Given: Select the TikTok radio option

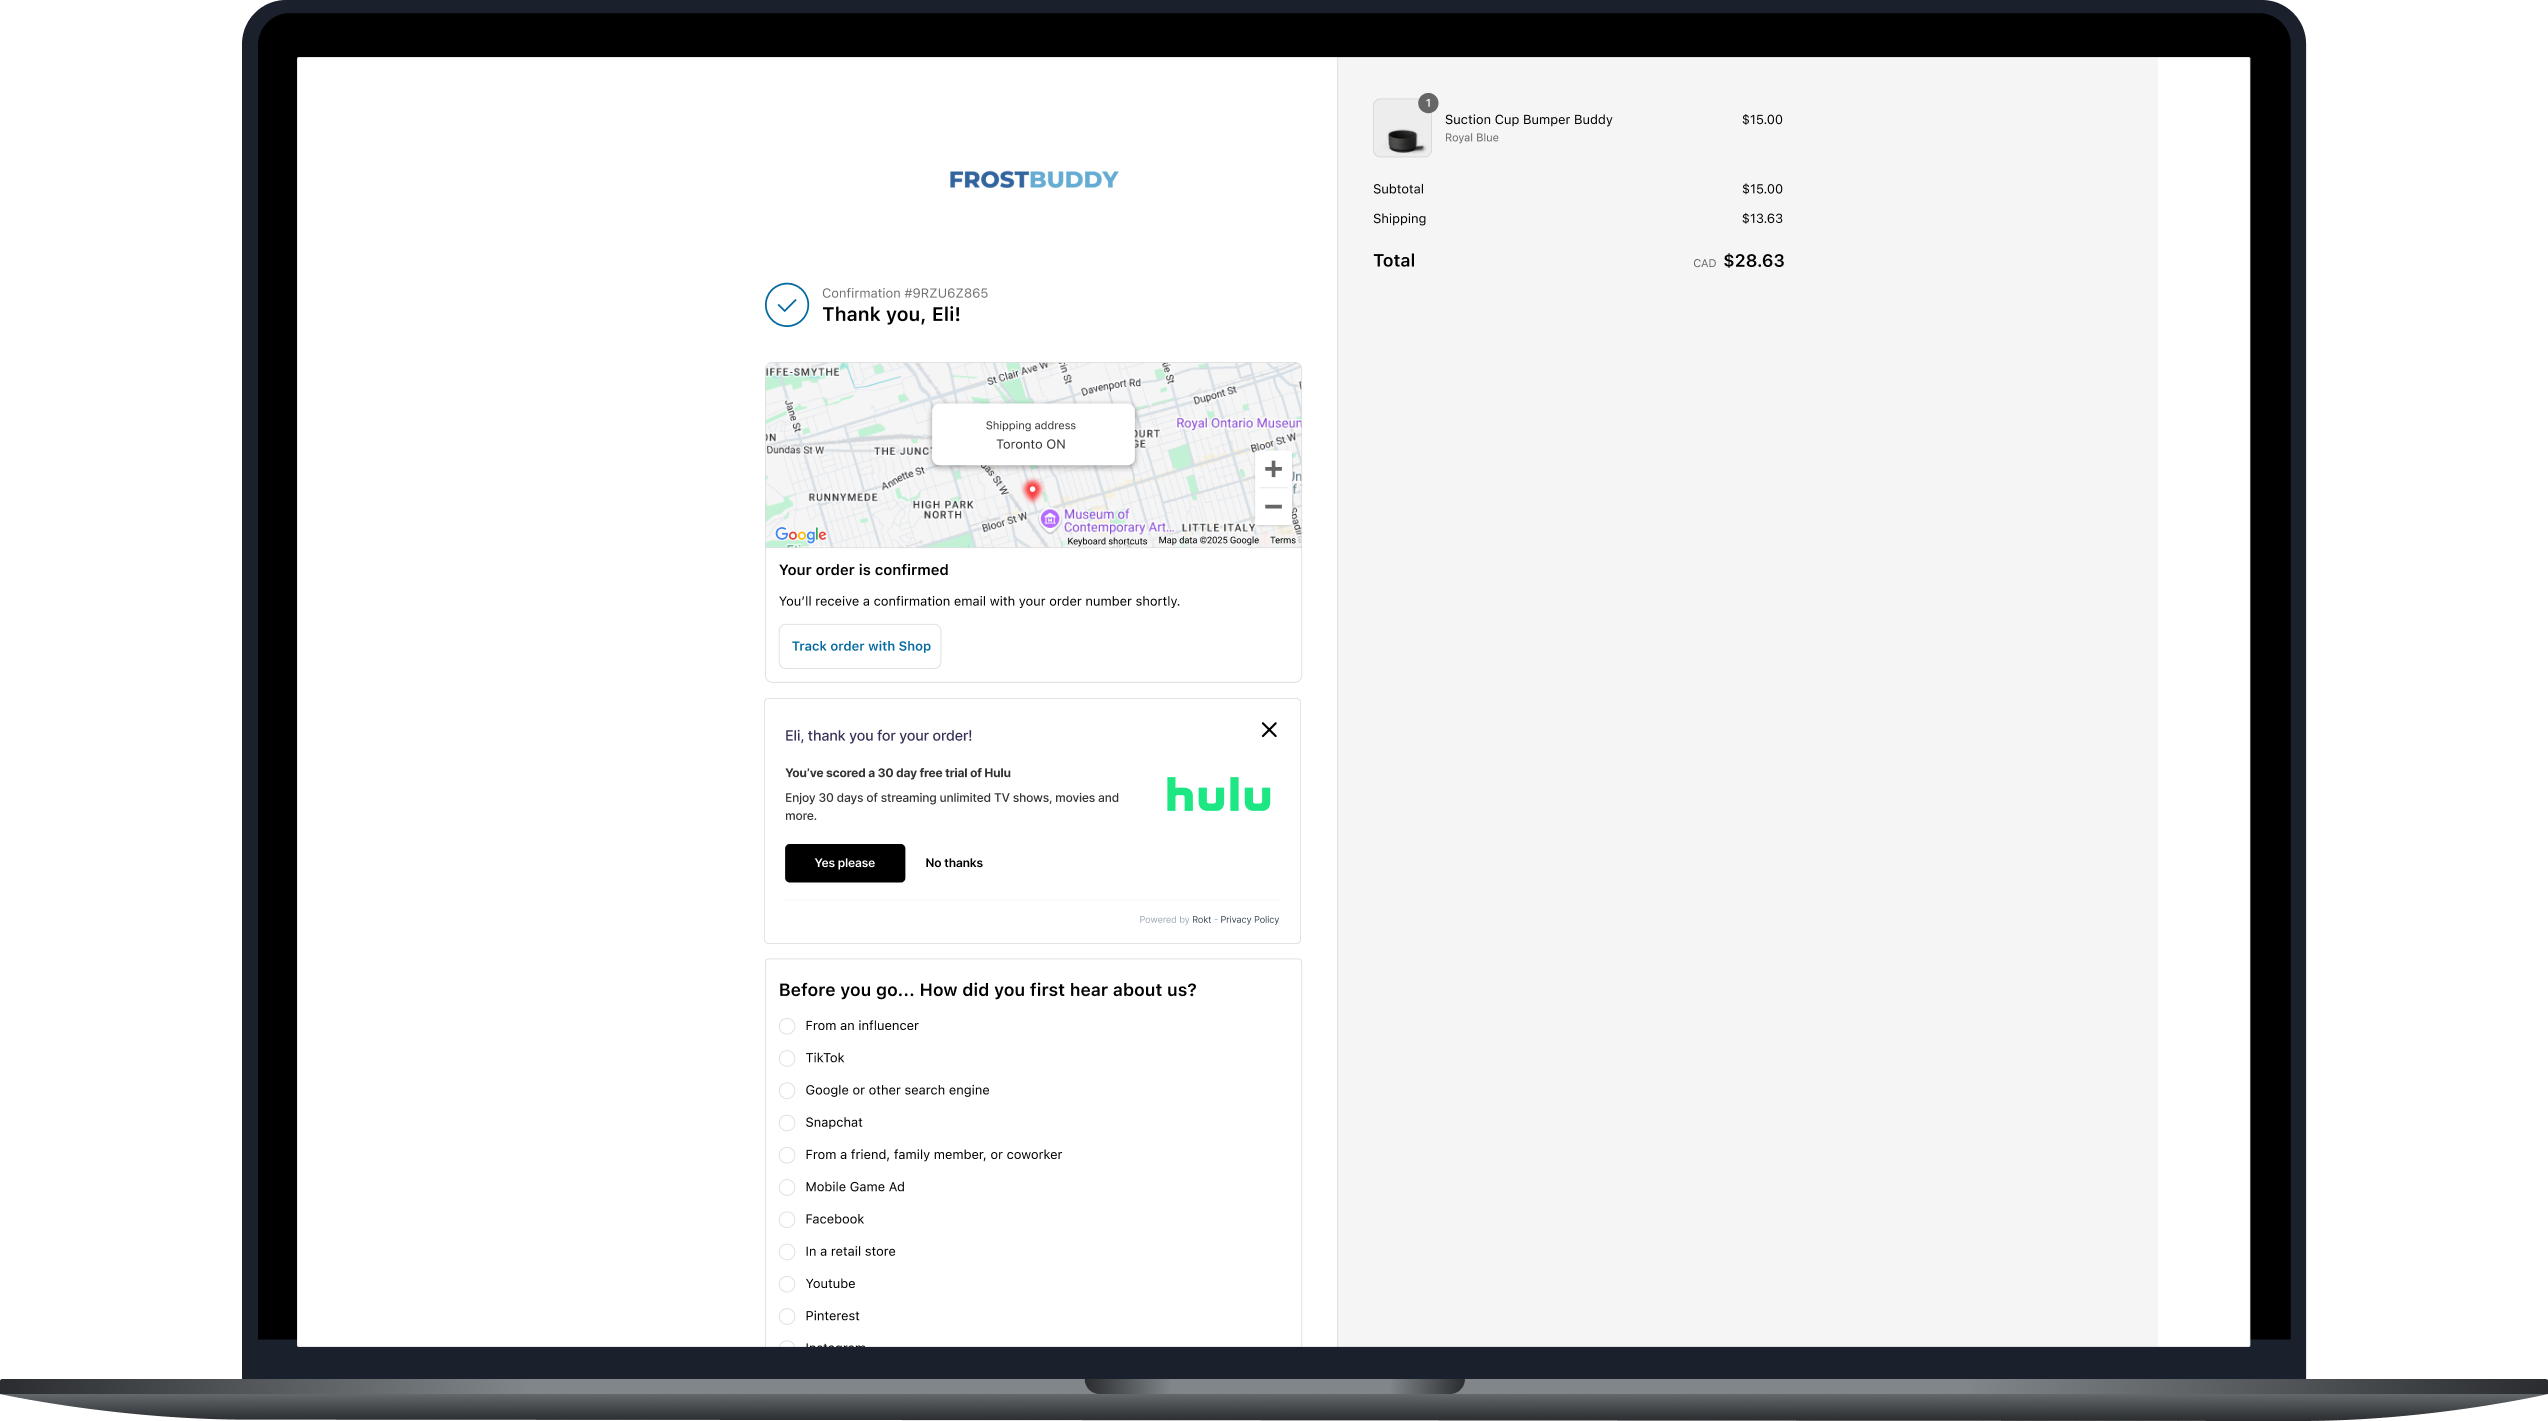Looking at the screenshot, I should point(787,1058).
